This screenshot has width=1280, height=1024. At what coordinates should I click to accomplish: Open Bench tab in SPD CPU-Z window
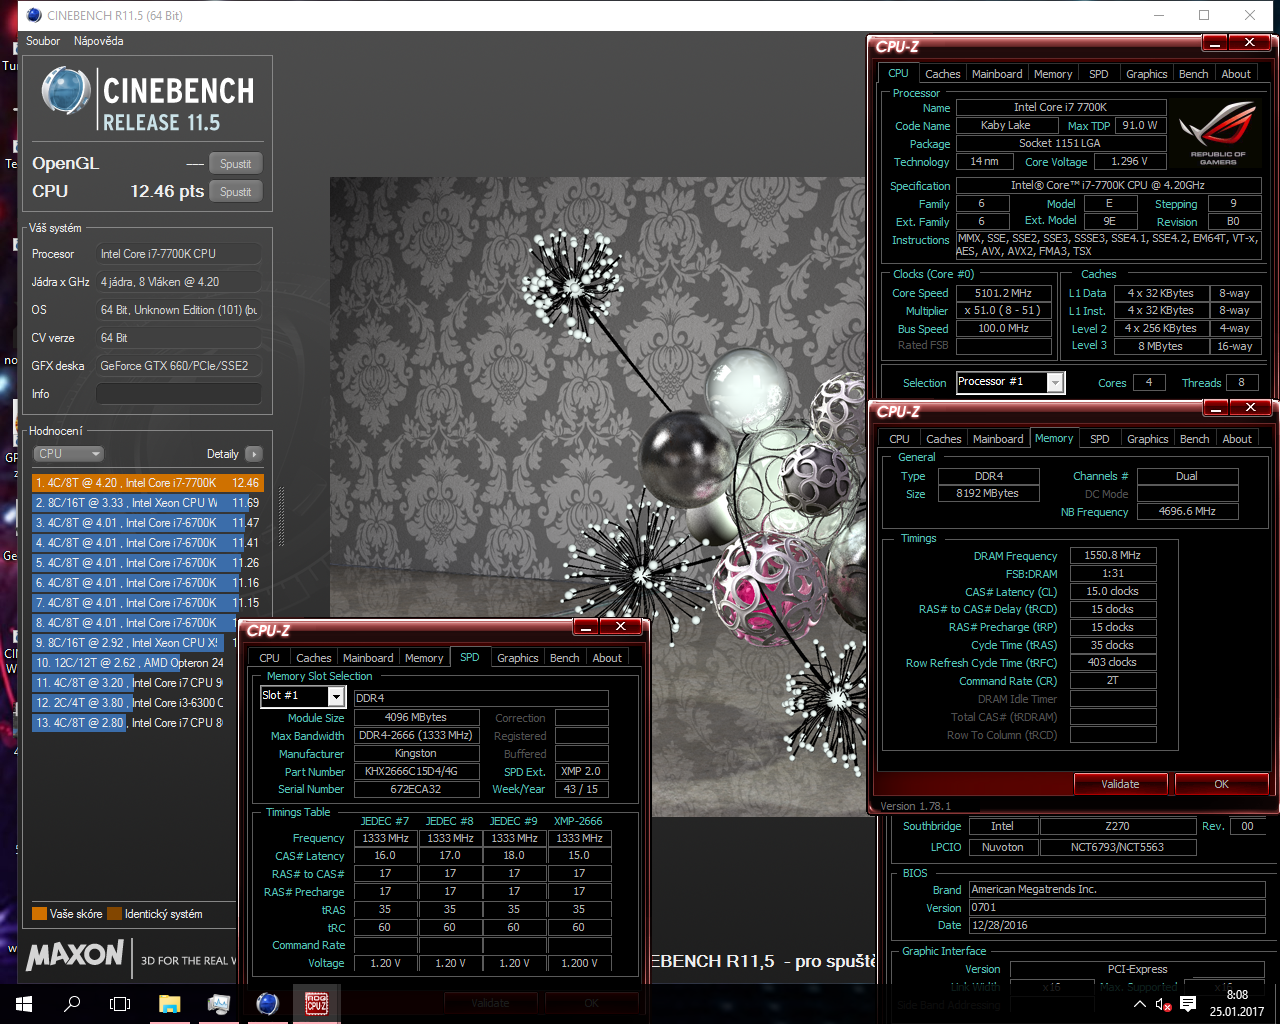click(564, 658)
